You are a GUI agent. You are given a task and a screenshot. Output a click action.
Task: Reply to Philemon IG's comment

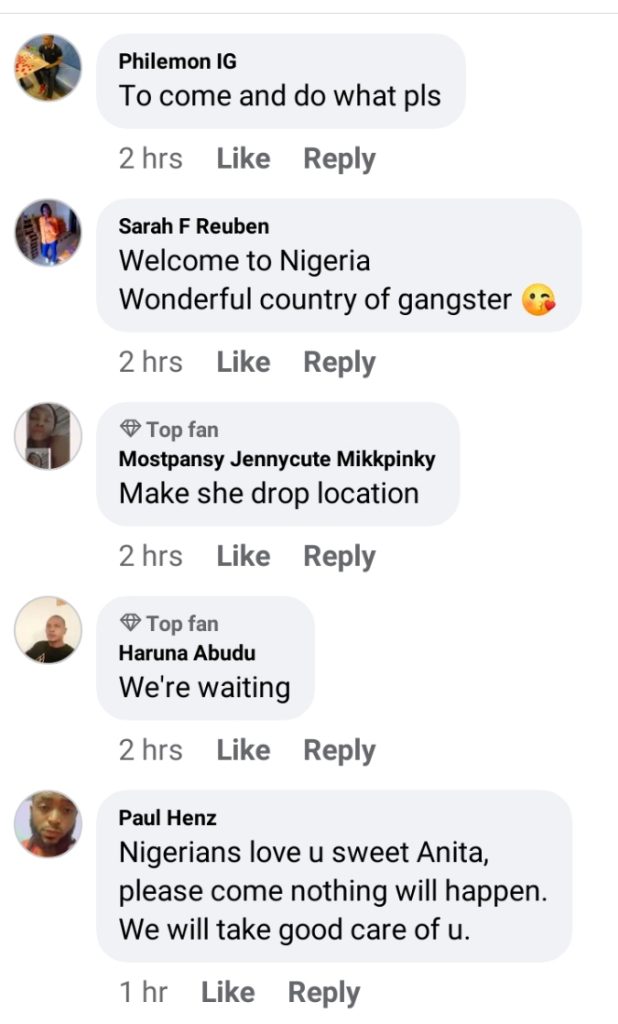338,158
